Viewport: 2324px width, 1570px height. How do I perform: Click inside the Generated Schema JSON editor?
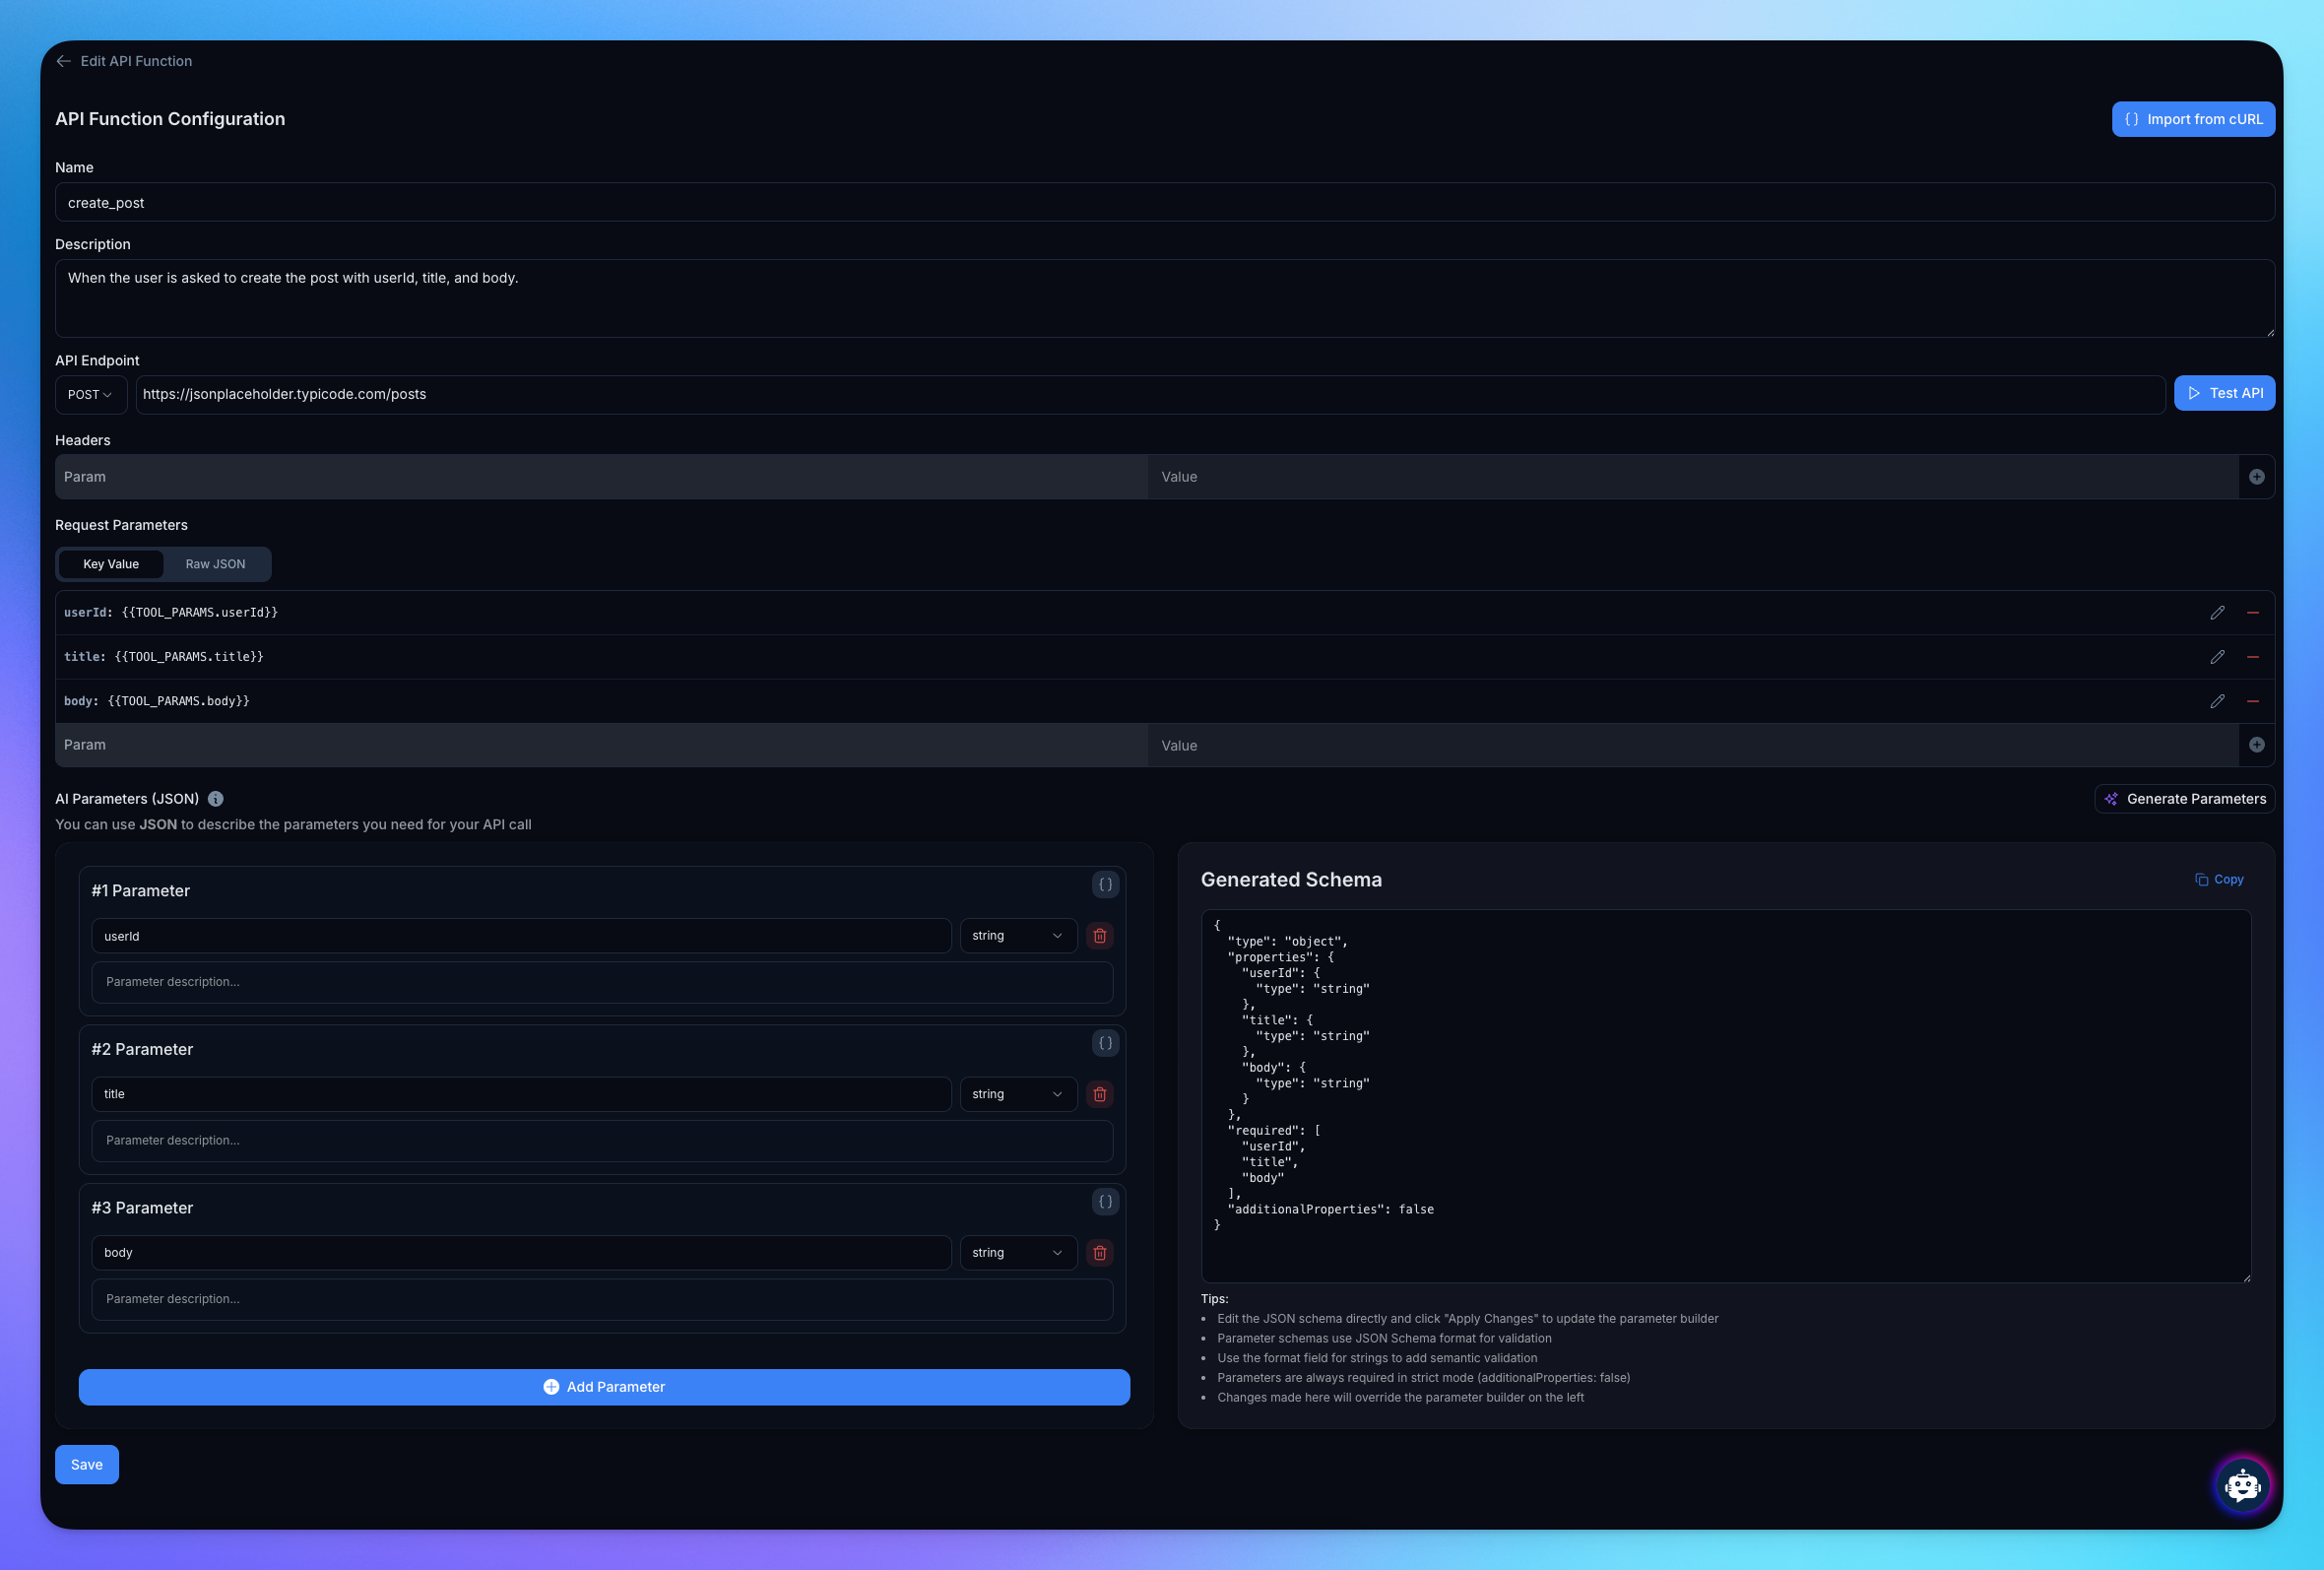click(x=1725, y=1096)
